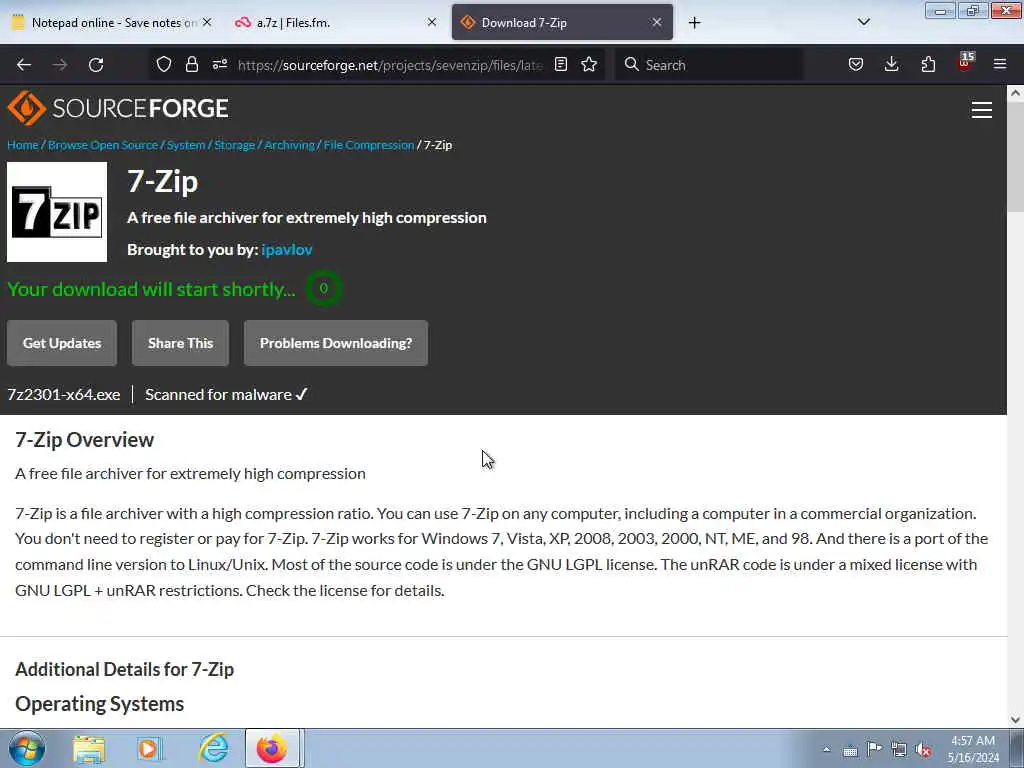Click Problems Downloading? button
The image size is (1024, 768).
click(x=336, y=343)
